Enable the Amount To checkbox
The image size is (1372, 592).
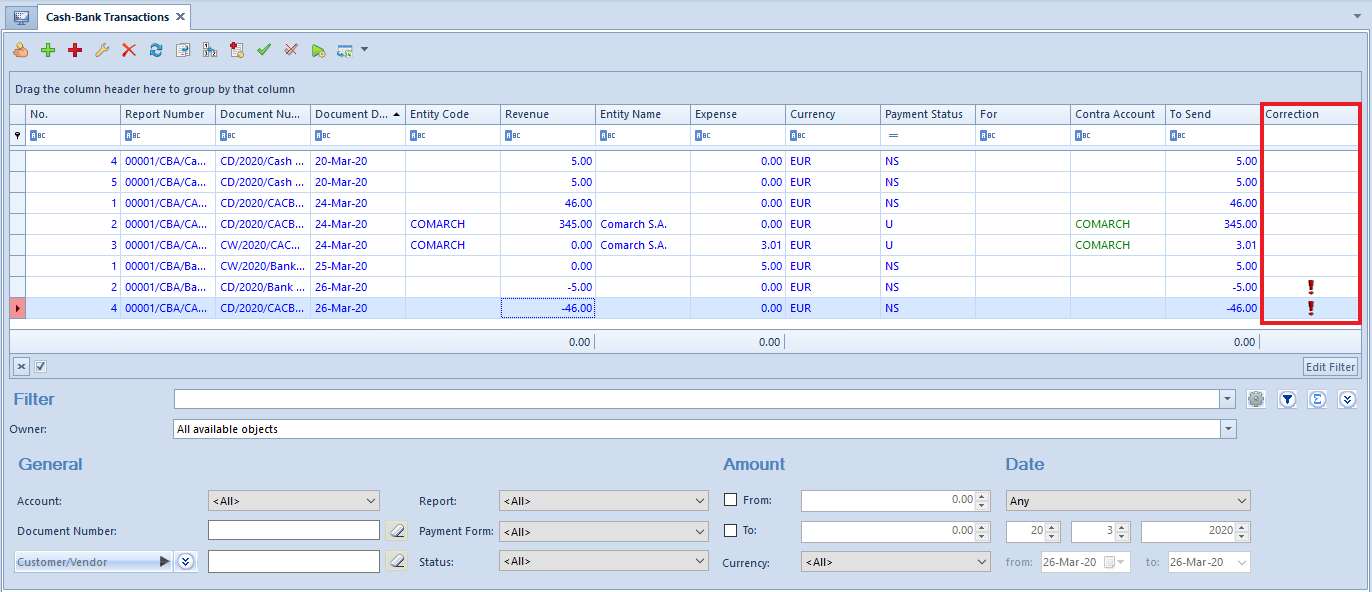(x=730, y=530)
